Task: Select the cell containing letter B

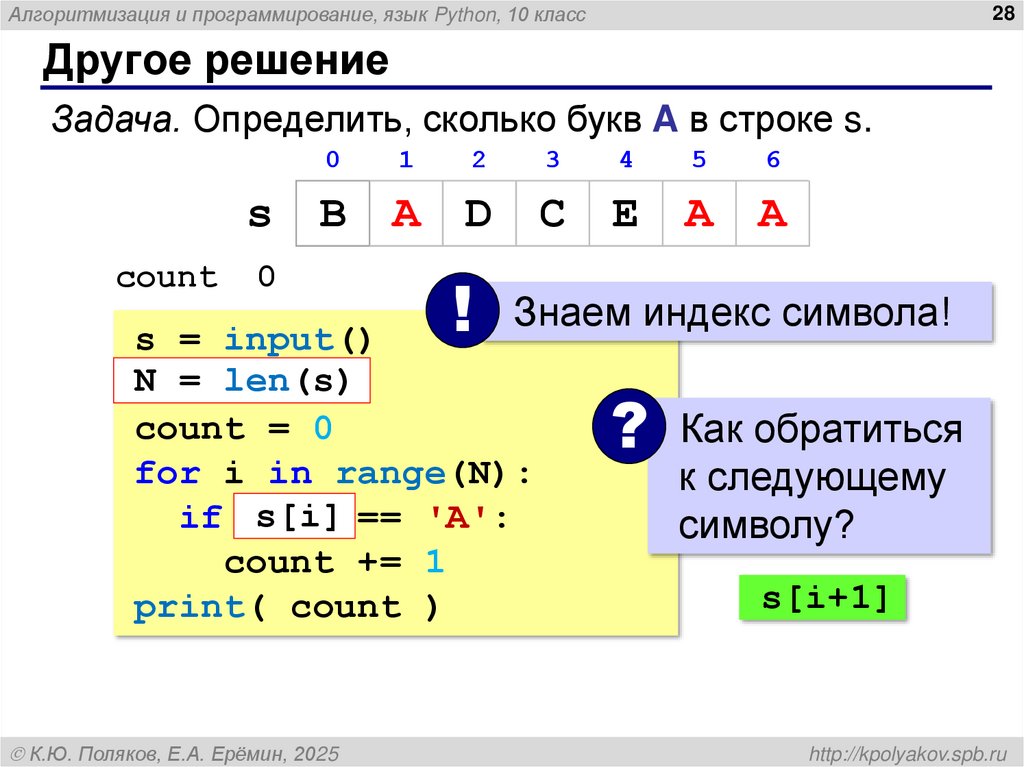Action: [x=332, y=213]
